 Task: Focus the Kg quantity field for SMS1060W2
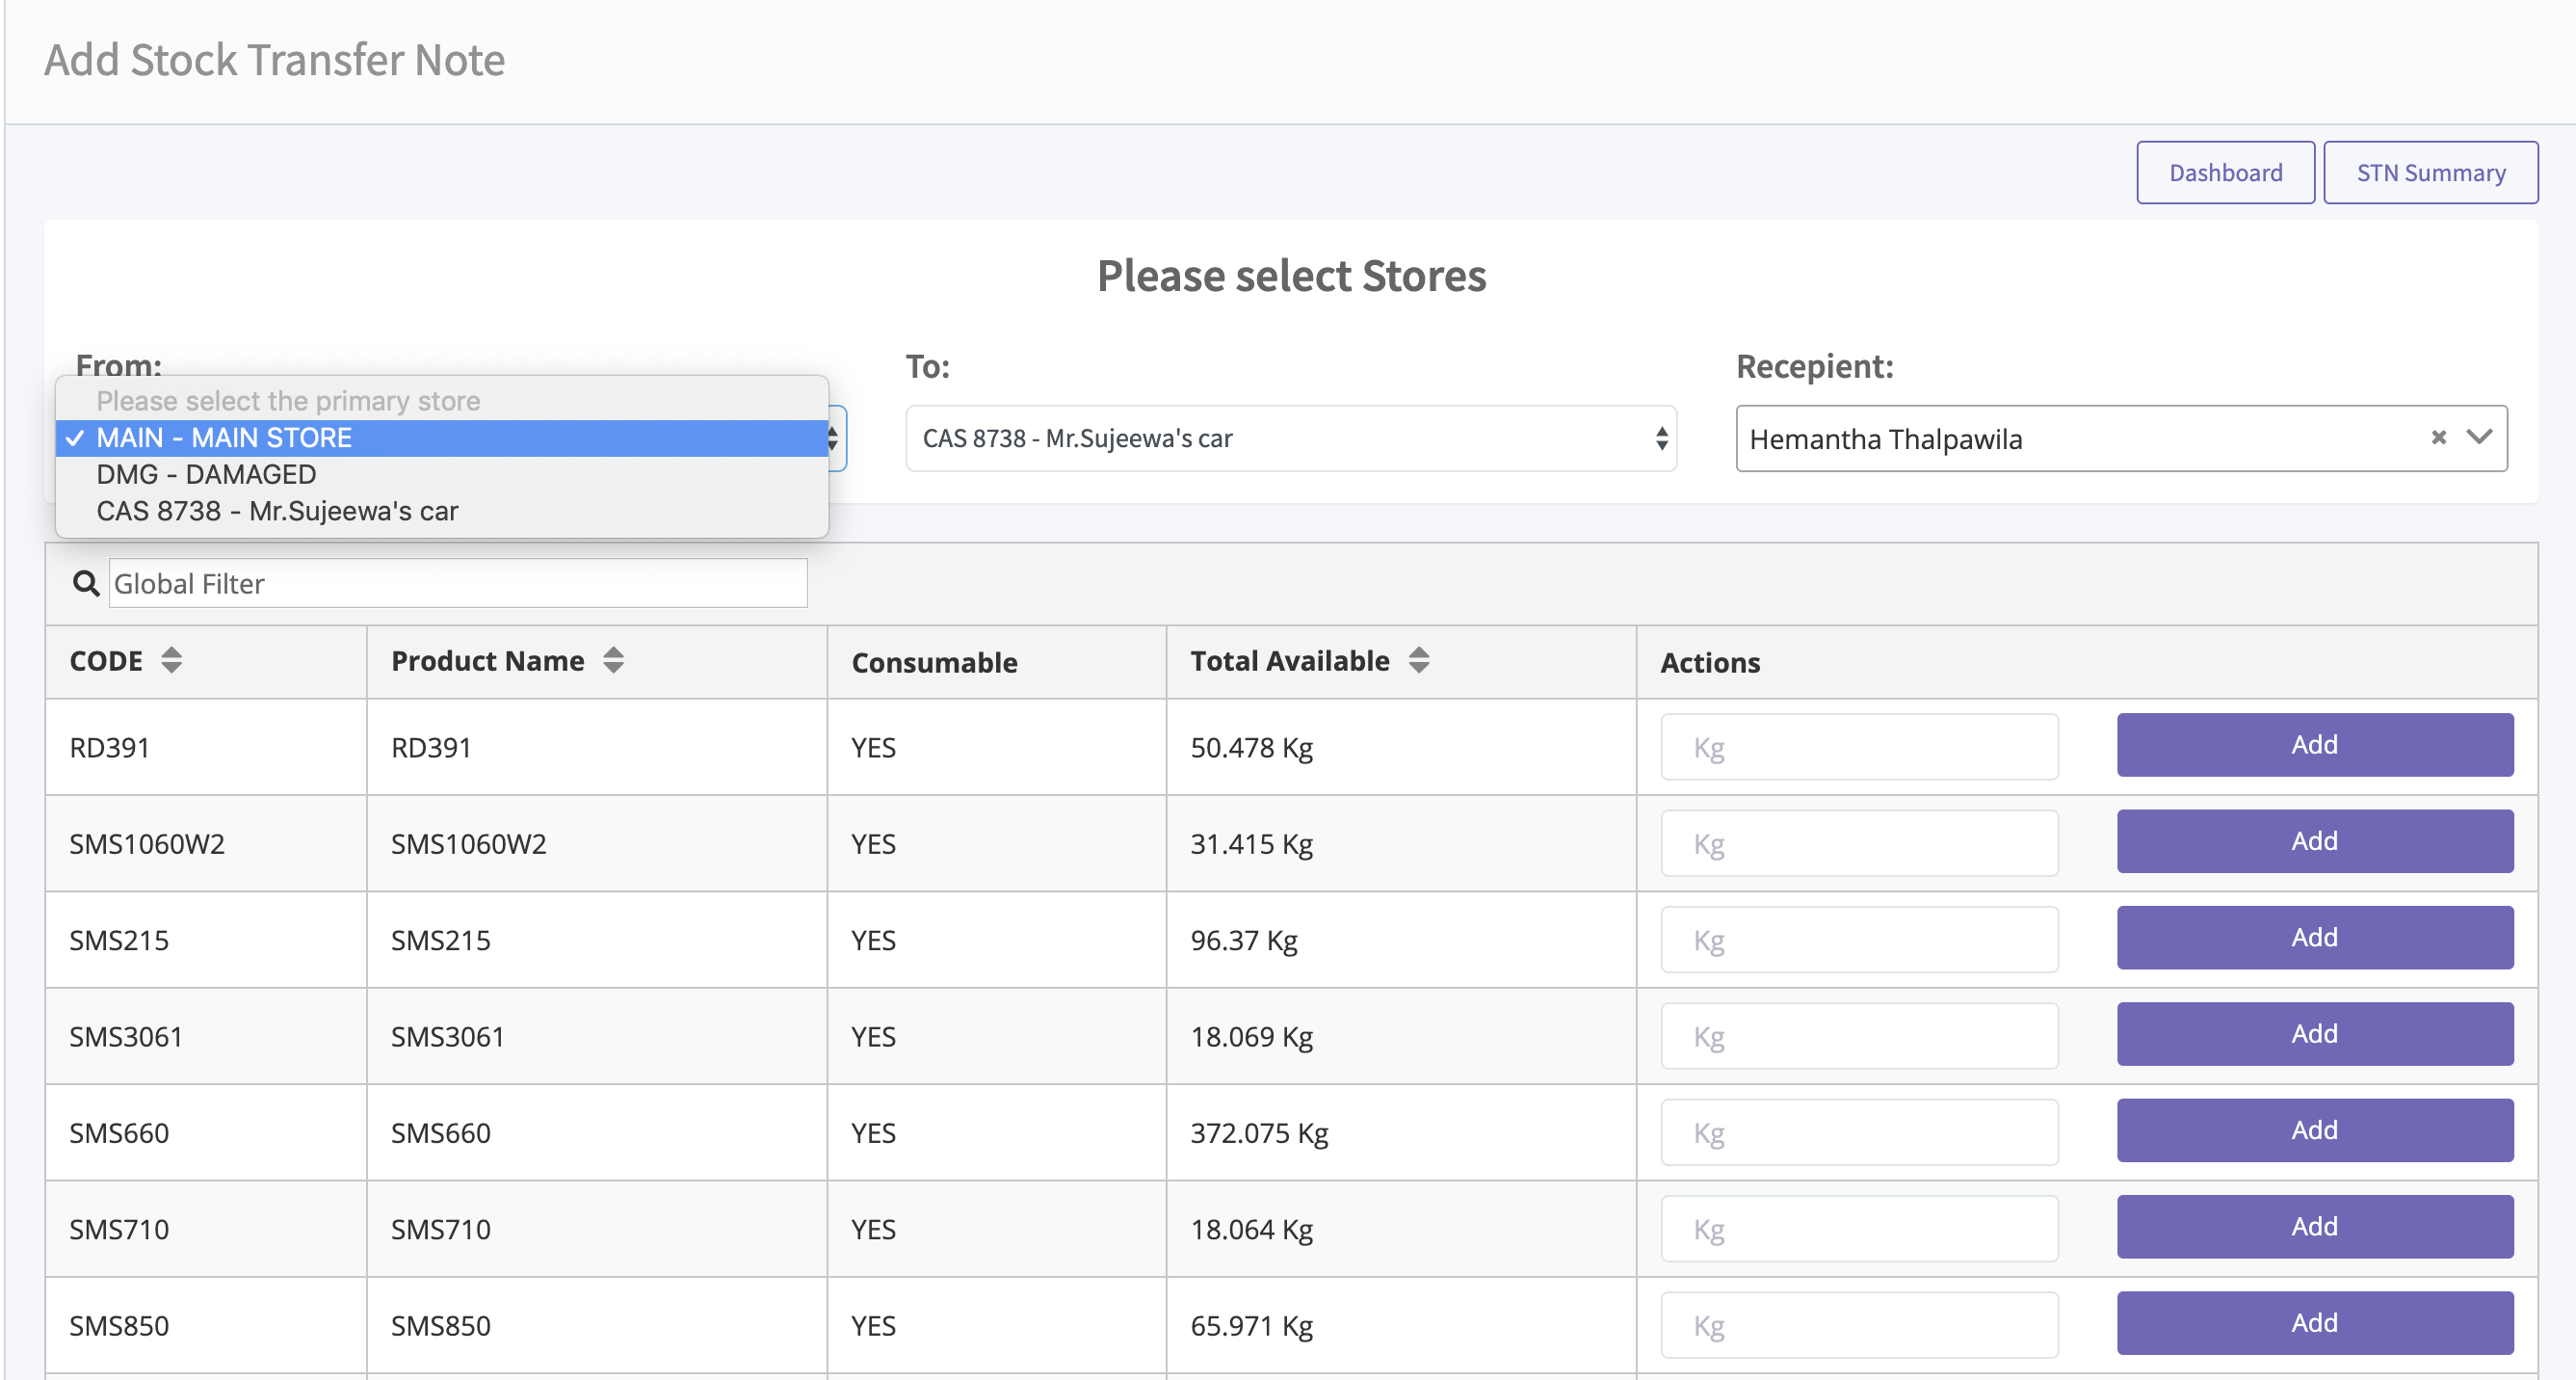coord(1859,843)
